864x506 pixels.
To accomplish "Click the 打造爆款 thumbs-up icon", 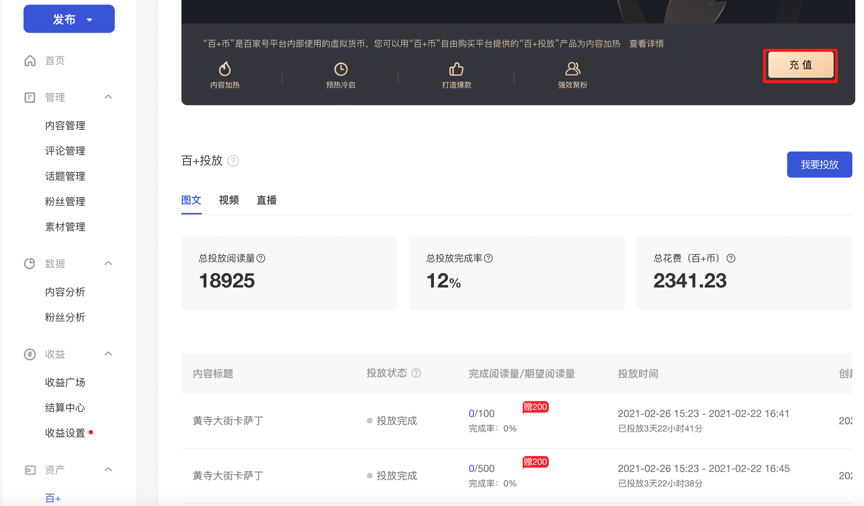I will click(x=456, y=69).
